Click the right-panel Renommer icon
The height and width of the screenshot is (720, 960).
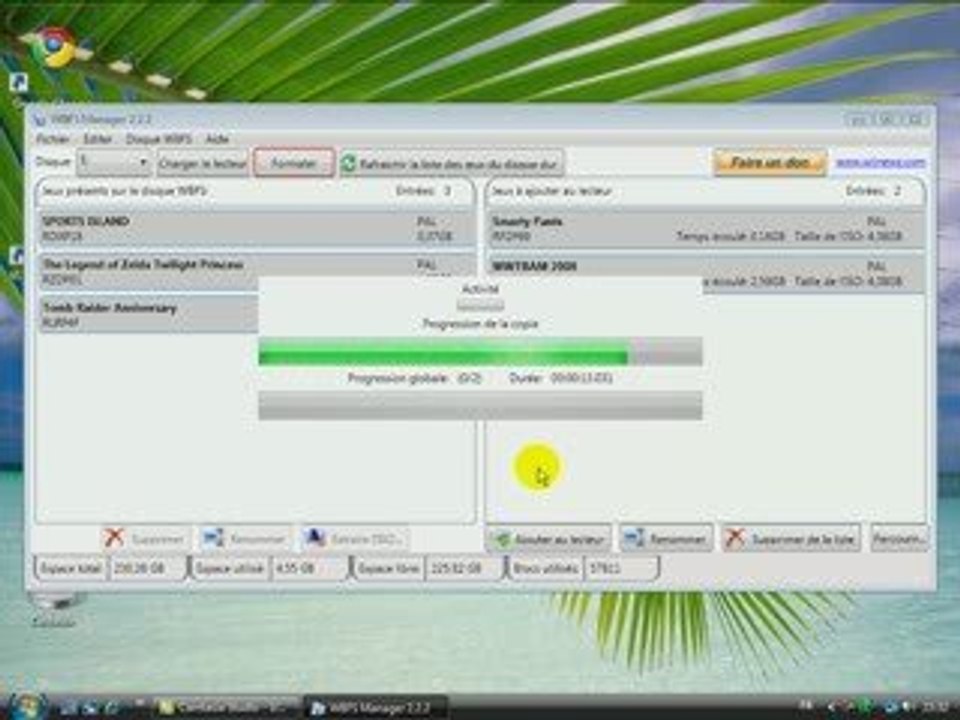(634, 539)
